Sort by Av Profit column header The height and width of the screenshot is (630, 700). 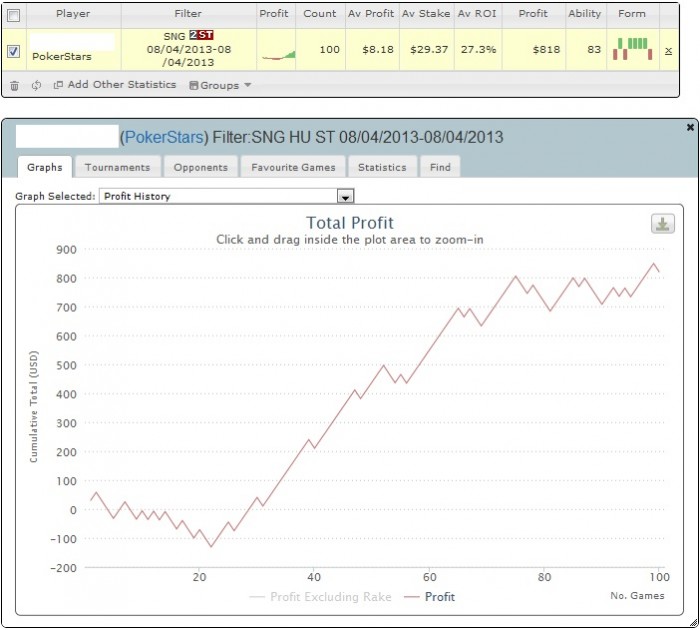[371, 14]
